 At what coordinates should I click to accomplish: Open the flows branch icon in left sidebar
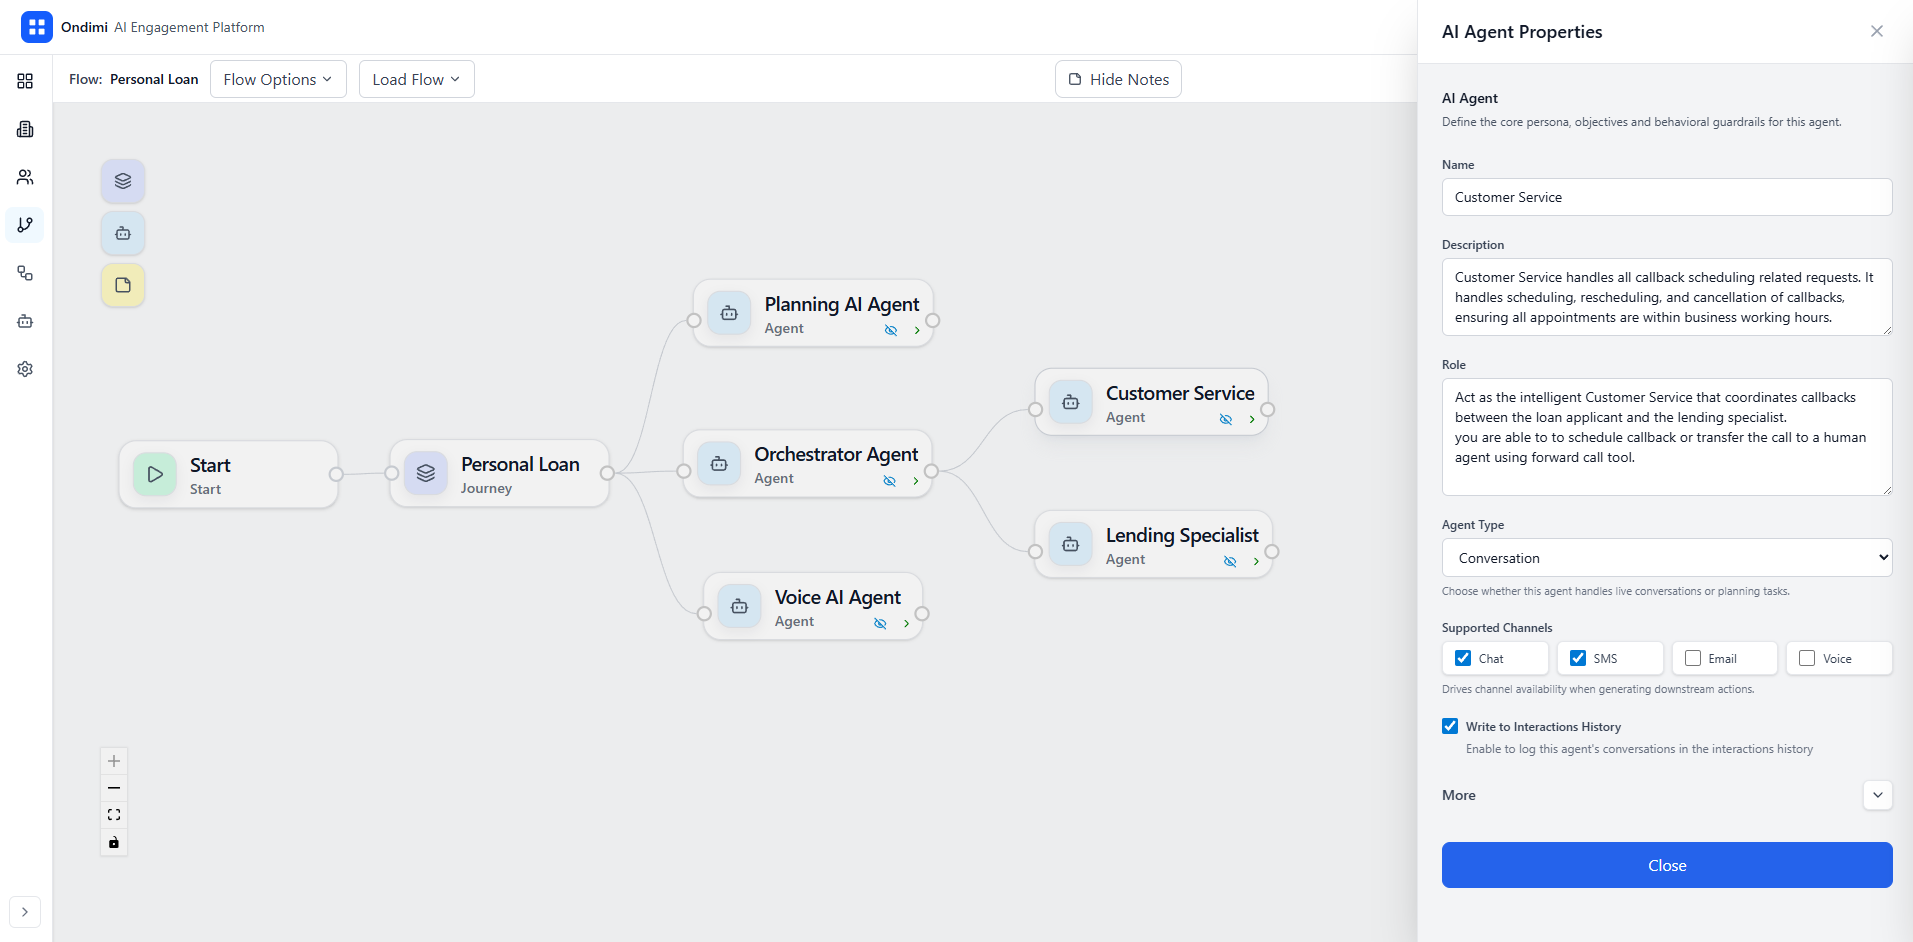pos(25,225)
